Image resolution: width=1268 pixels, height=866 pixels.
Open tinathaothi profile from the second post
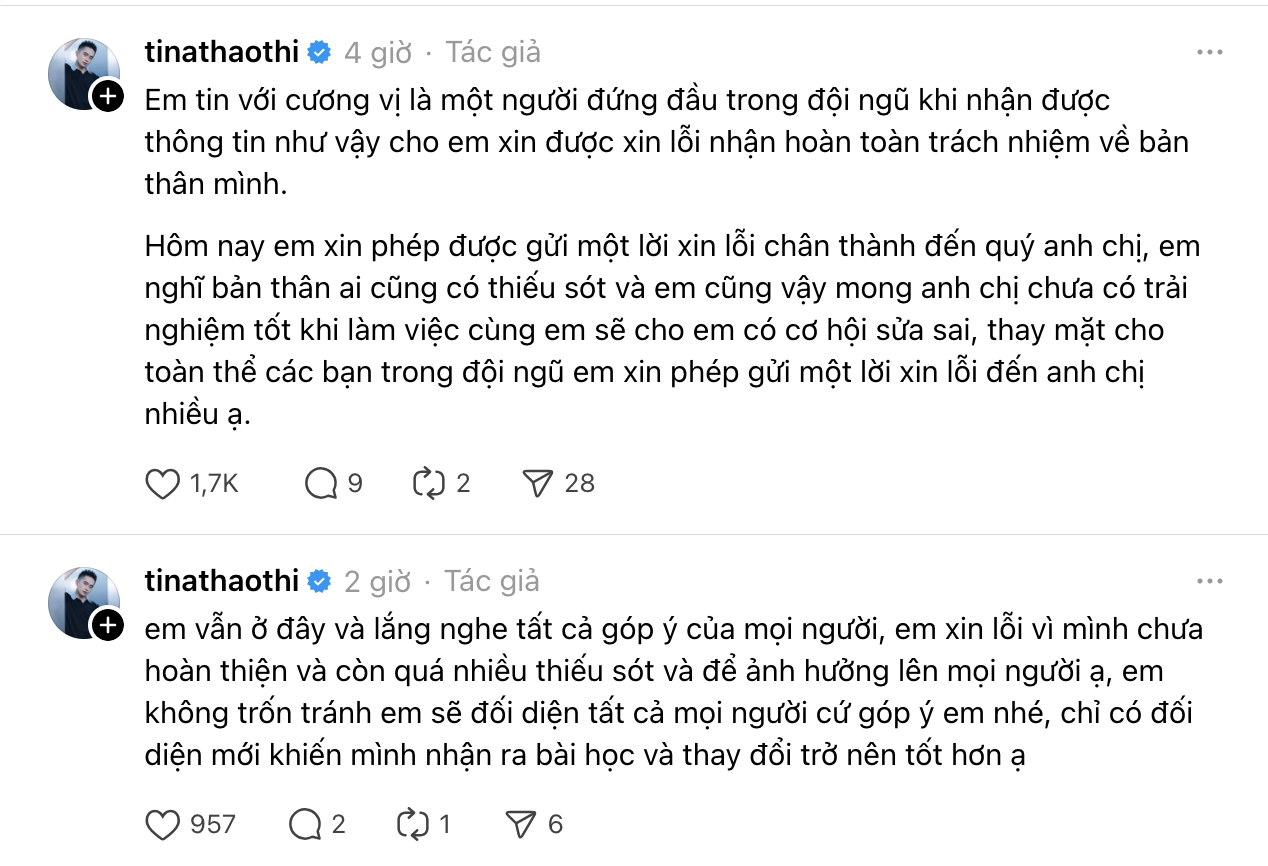(222, 581)
